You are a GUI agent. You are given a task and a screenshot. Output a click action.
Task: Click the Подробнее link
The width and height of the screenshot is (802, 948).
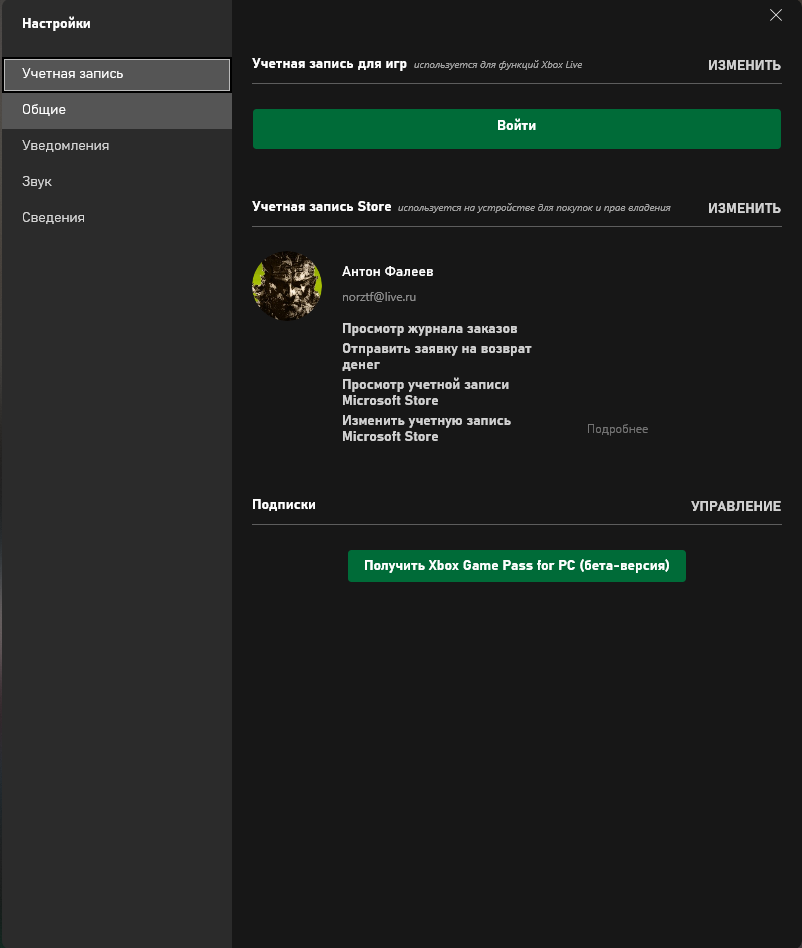point(617,429)
